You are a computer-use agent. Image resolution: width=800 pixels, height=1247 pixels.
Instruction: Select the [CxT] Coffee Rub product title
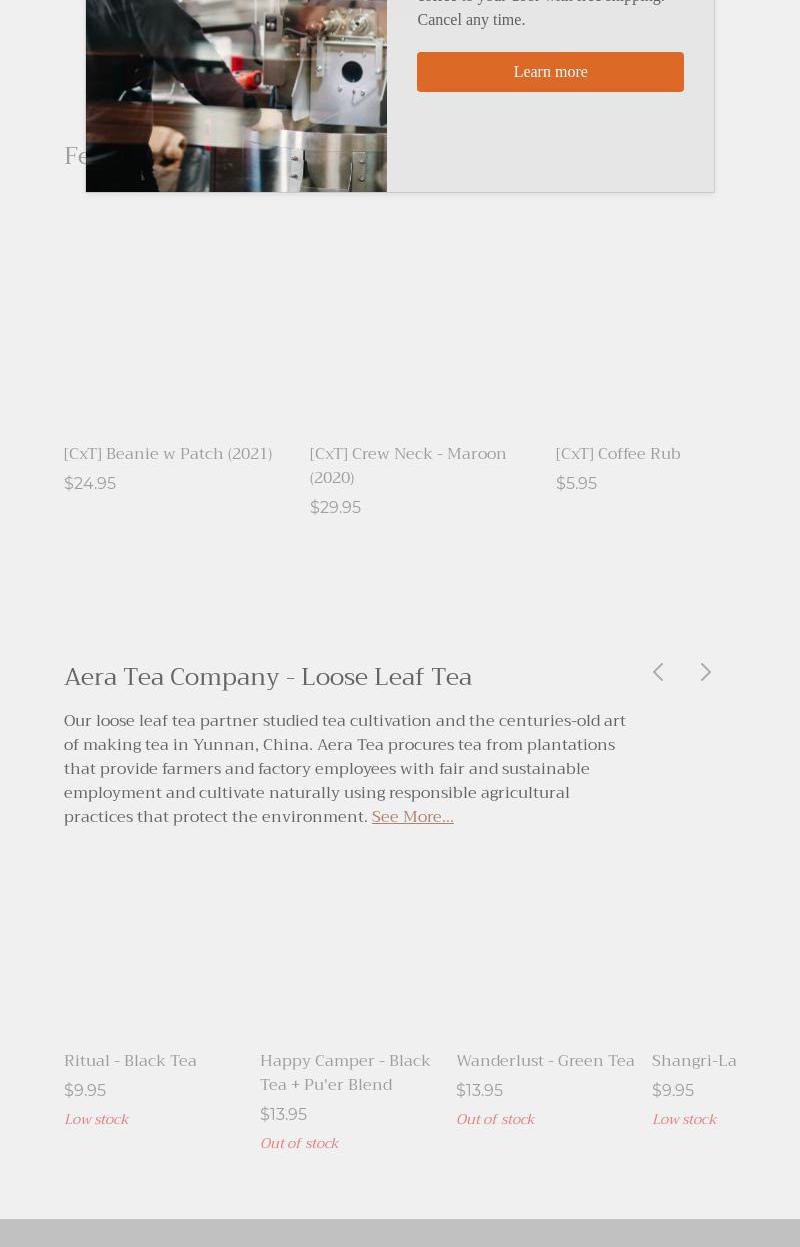point(618,454)
